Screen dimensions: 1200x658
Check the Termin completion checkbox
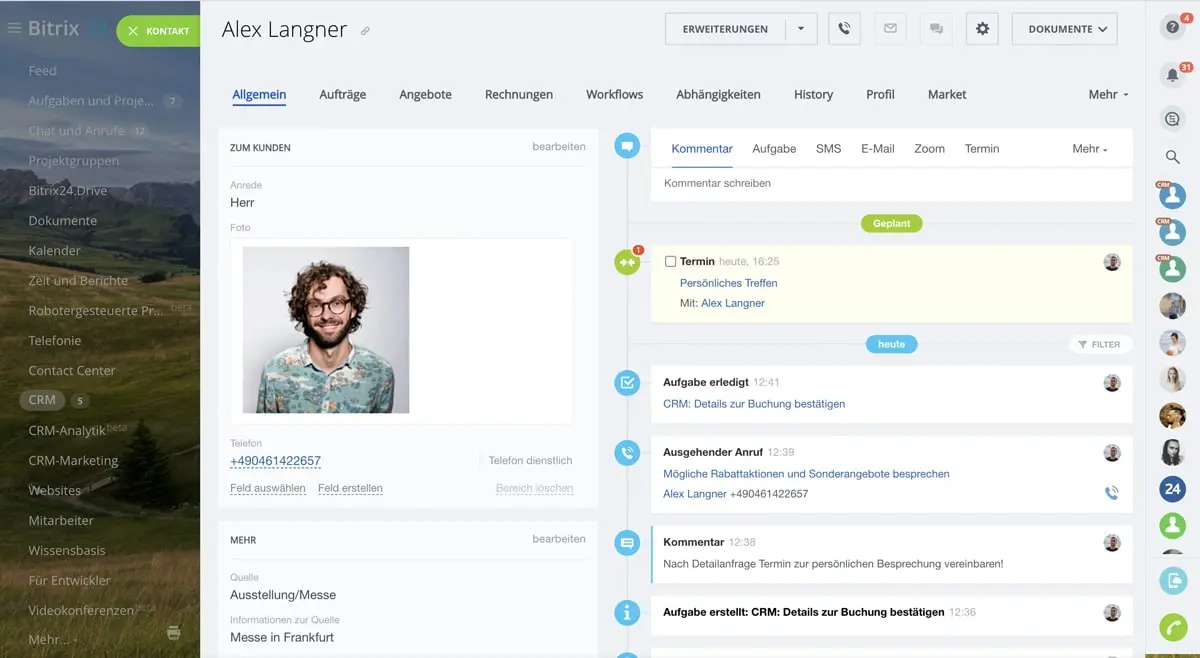click(671, 261)
